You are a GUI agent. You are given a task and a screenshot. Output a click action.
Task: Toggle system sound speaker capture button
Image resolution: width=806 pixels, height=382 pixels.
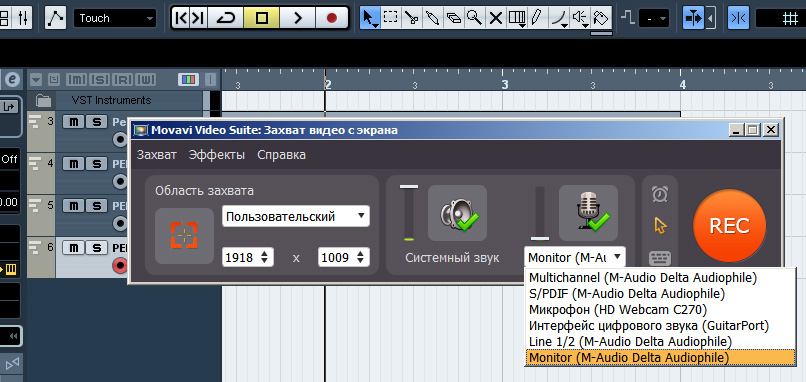pyautogui.click(x=457, y=213)
